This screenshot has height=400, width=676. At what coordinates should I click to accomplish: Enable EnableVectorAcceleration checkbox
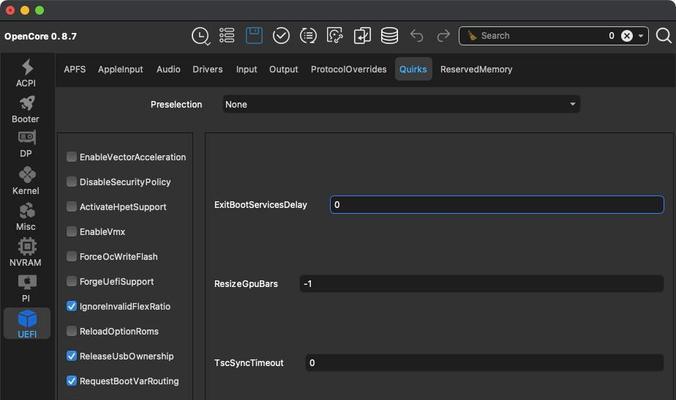[72, 156]
